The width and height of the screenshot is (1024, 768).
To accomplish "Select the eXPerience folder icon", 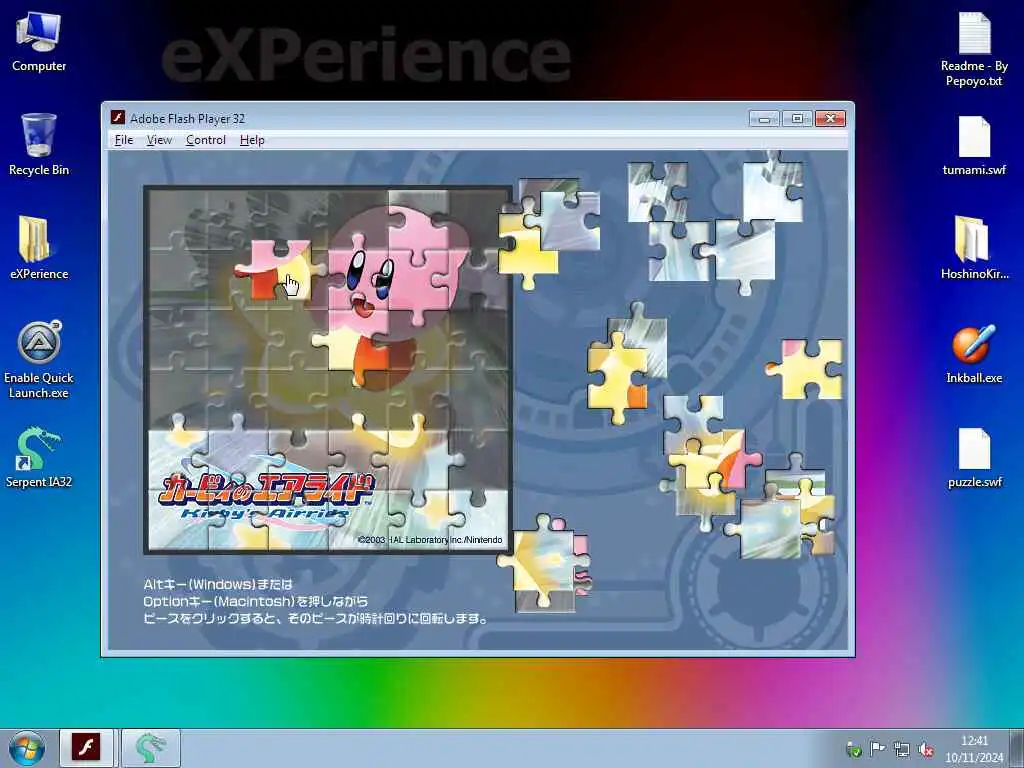I will click(39, 248).
